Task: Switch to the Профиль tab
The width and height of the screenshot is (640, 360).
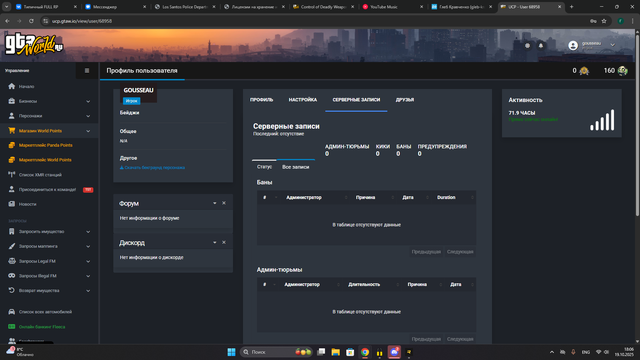Action: coord(262,100)
